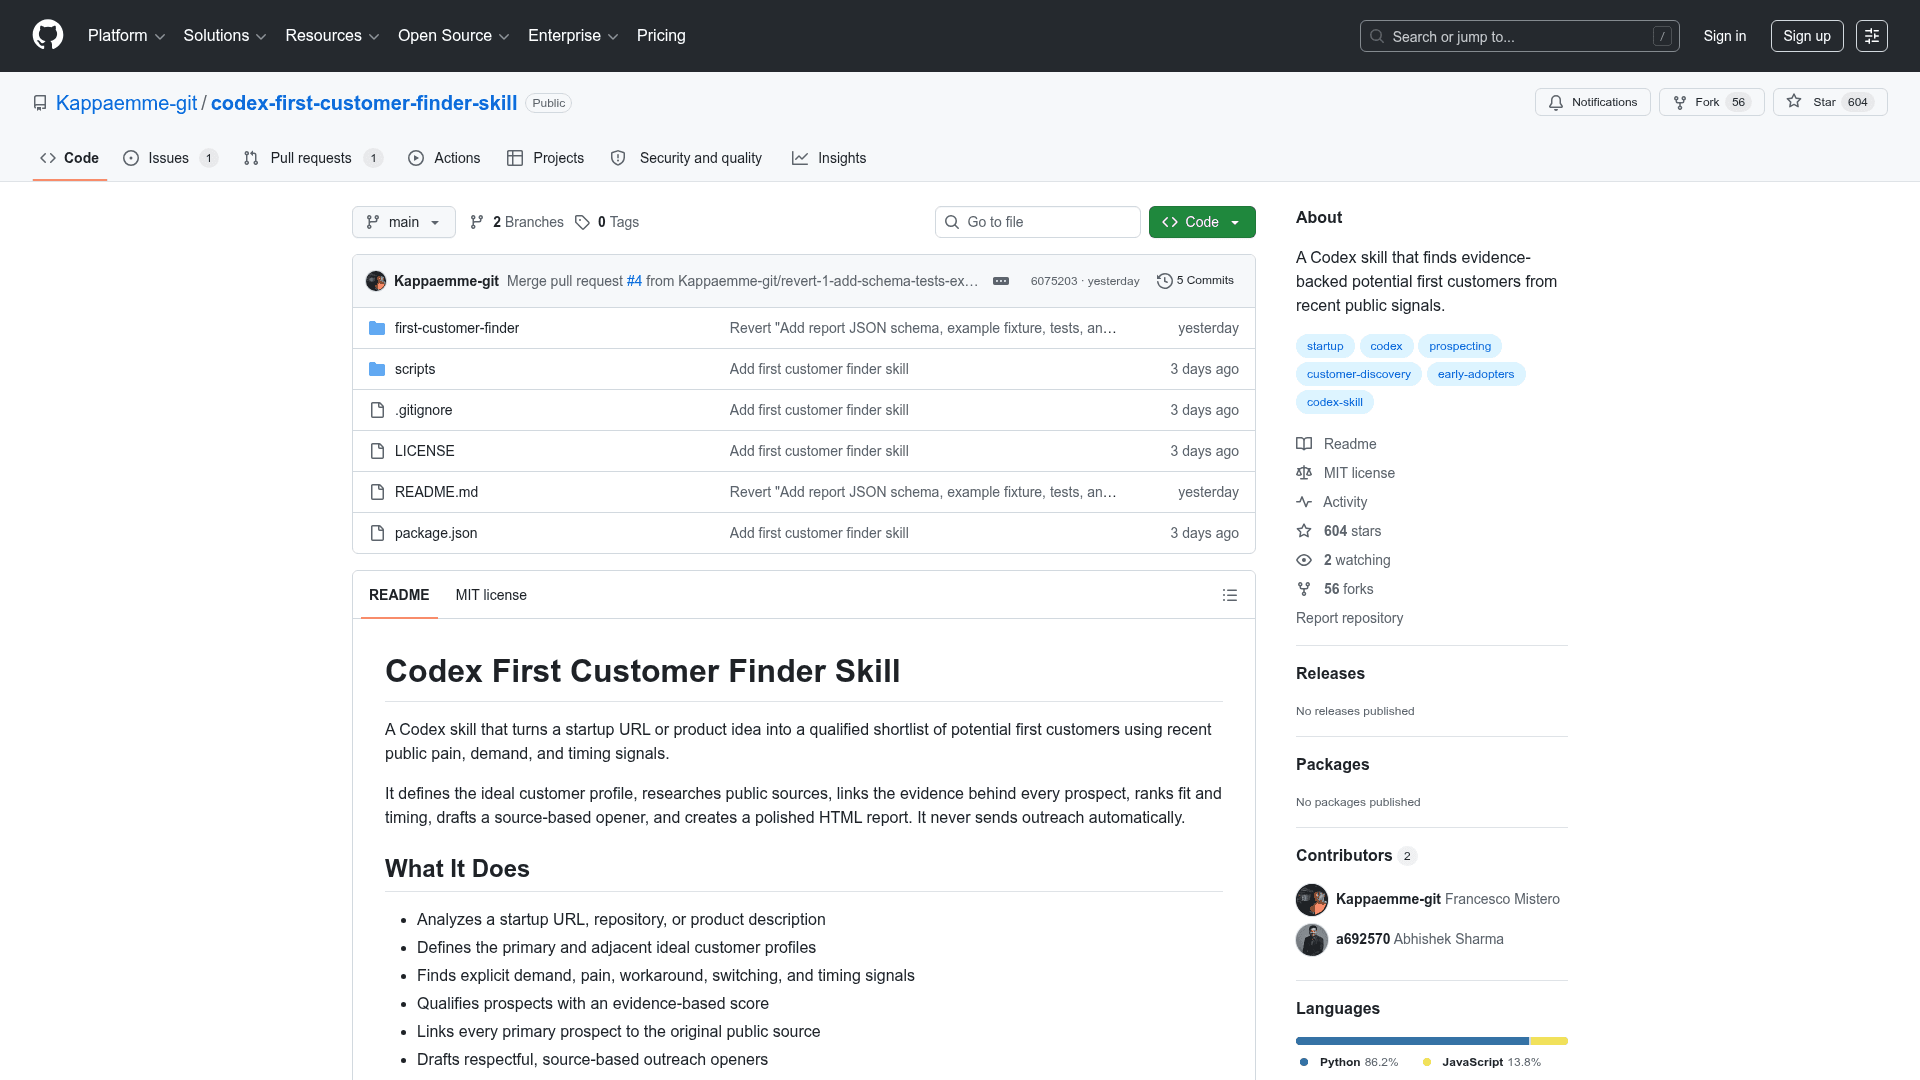This screenshot has width=1920, height=1080.
Task: Open the main branch selector dropdown
Action: click(x=404, y=222)
